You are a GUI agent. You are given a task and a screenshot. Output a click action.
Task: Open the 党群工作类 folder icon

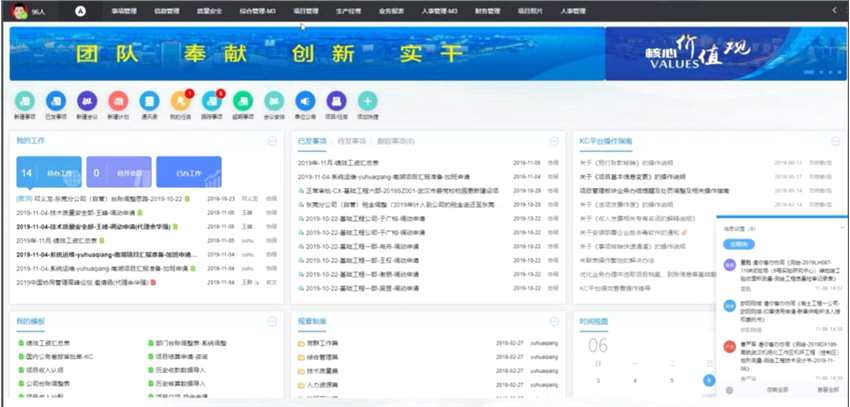pyautogui.click(x=301, y=344)
